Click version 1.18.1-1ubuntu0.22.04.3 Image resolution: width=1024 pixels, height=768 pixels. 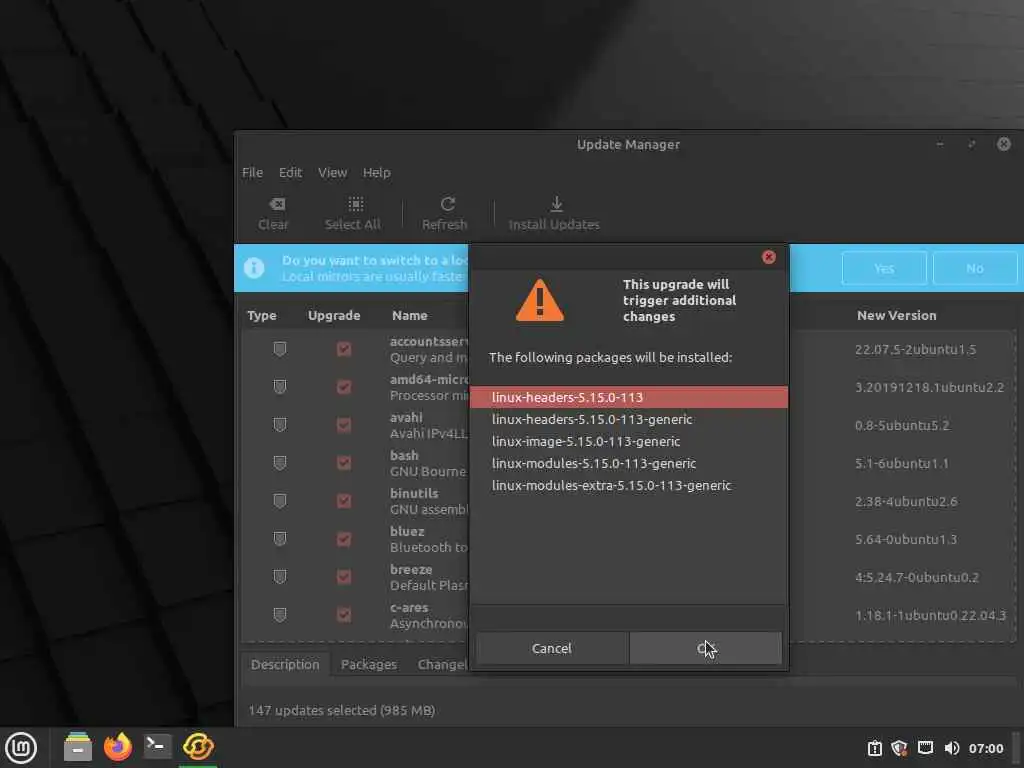[x=931, y=615]
